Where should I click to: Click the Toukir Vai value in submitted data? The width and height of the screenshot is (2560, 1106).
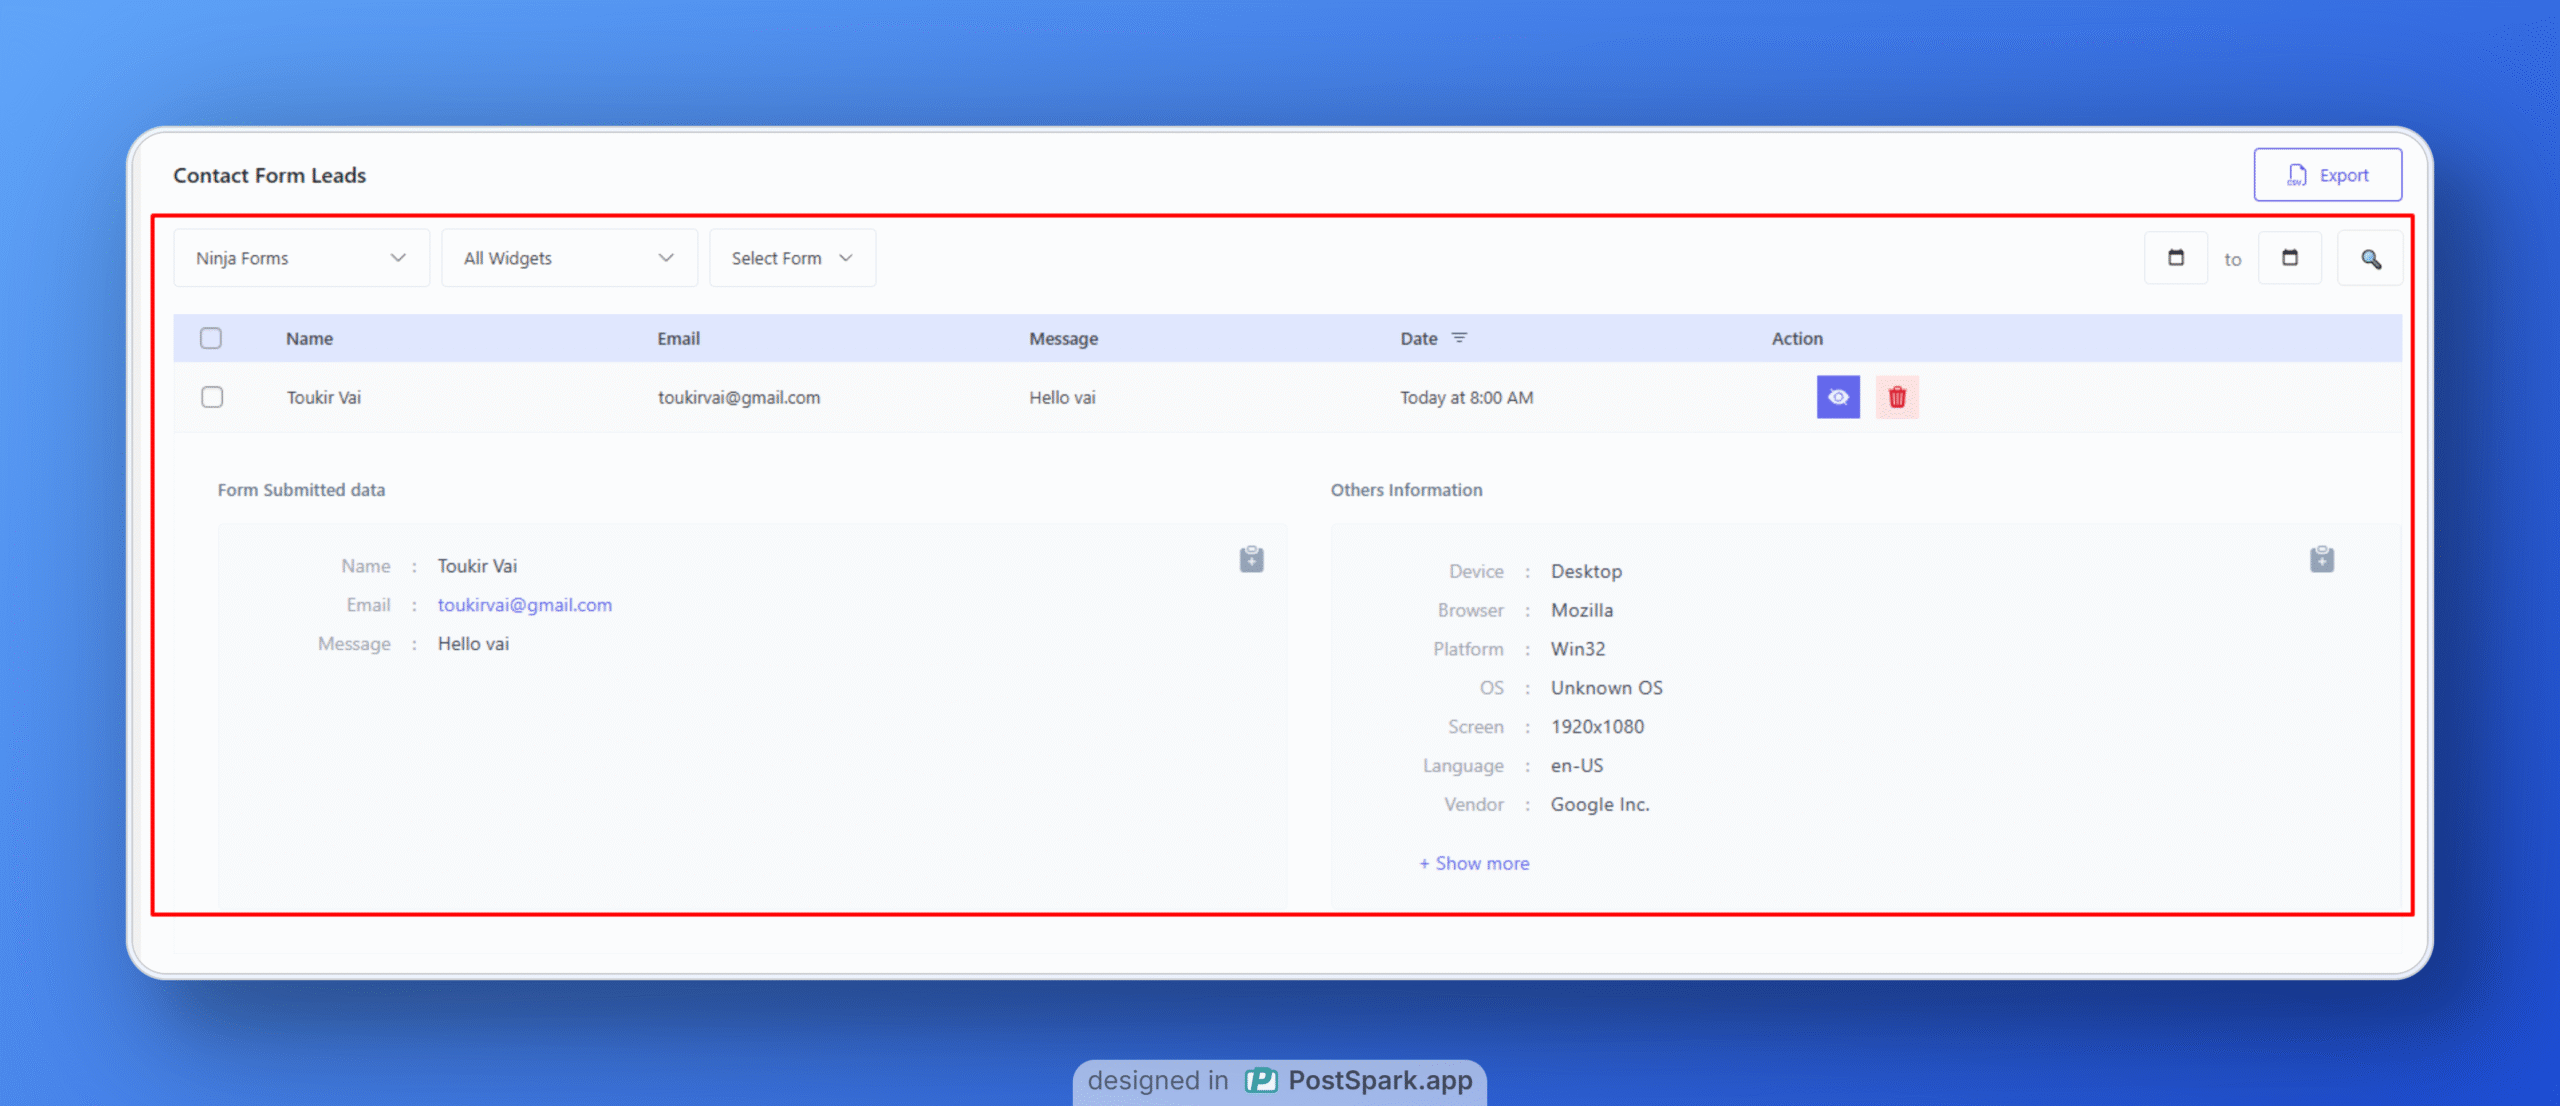click(x=477, y=566)
